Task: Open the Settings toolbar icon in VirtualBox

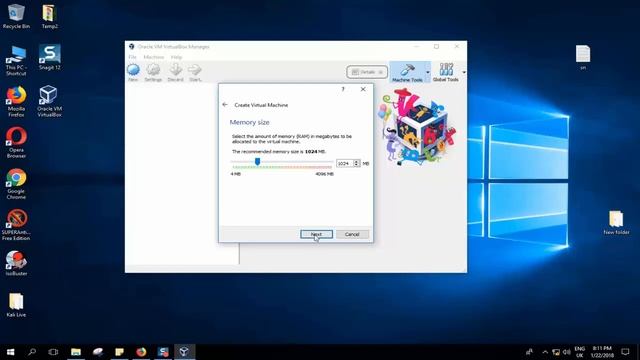Action: coord(153,73)
